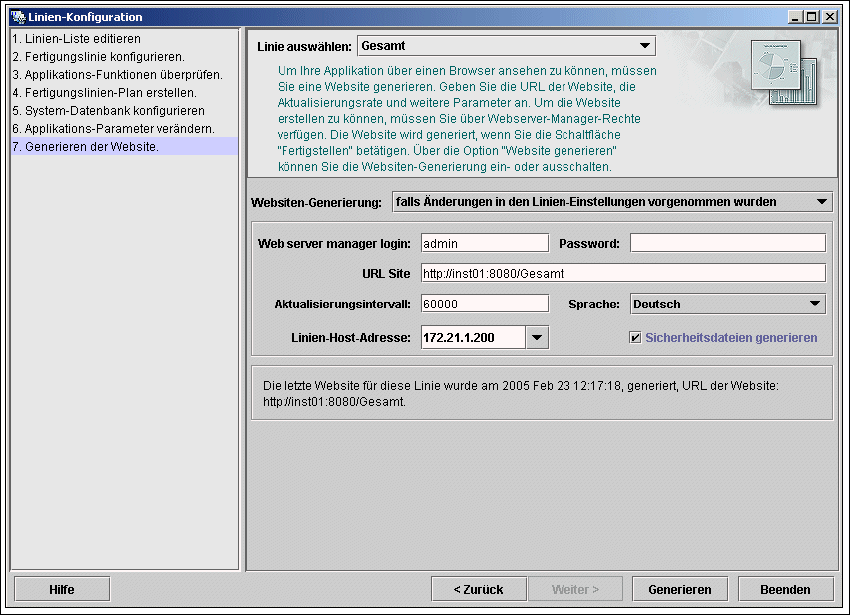
Task: Click the chart illustration image in header
Action: point(784,73)
